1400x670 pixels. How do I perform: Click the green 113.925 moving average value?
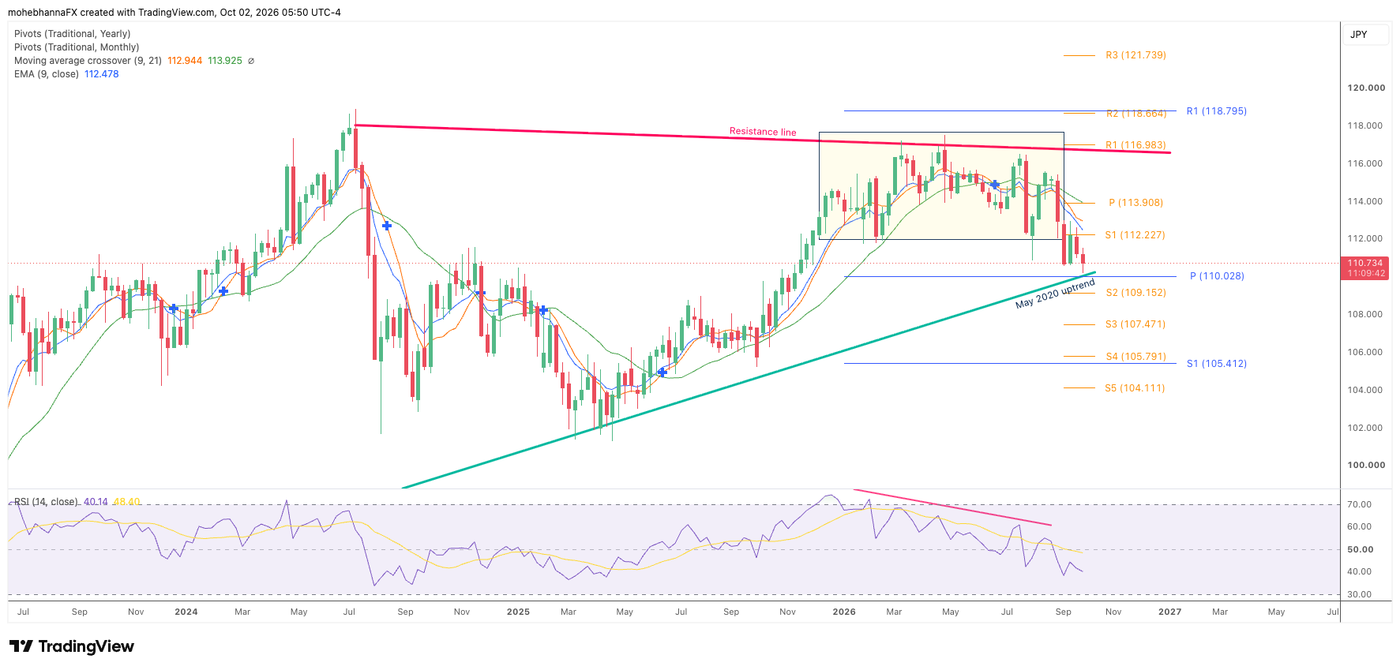224,61
